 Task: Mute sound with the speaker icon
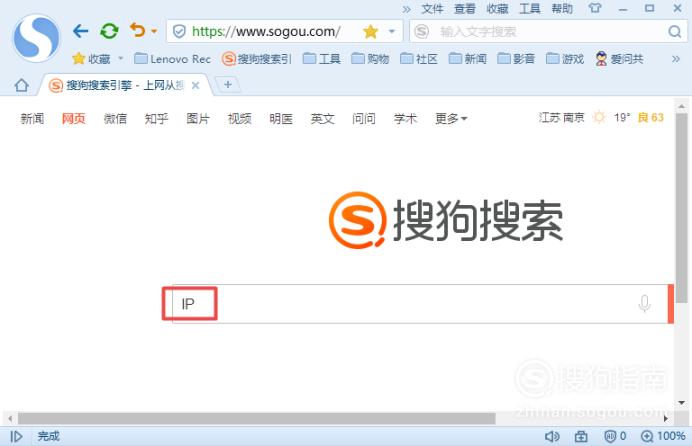tap(552, 436)
